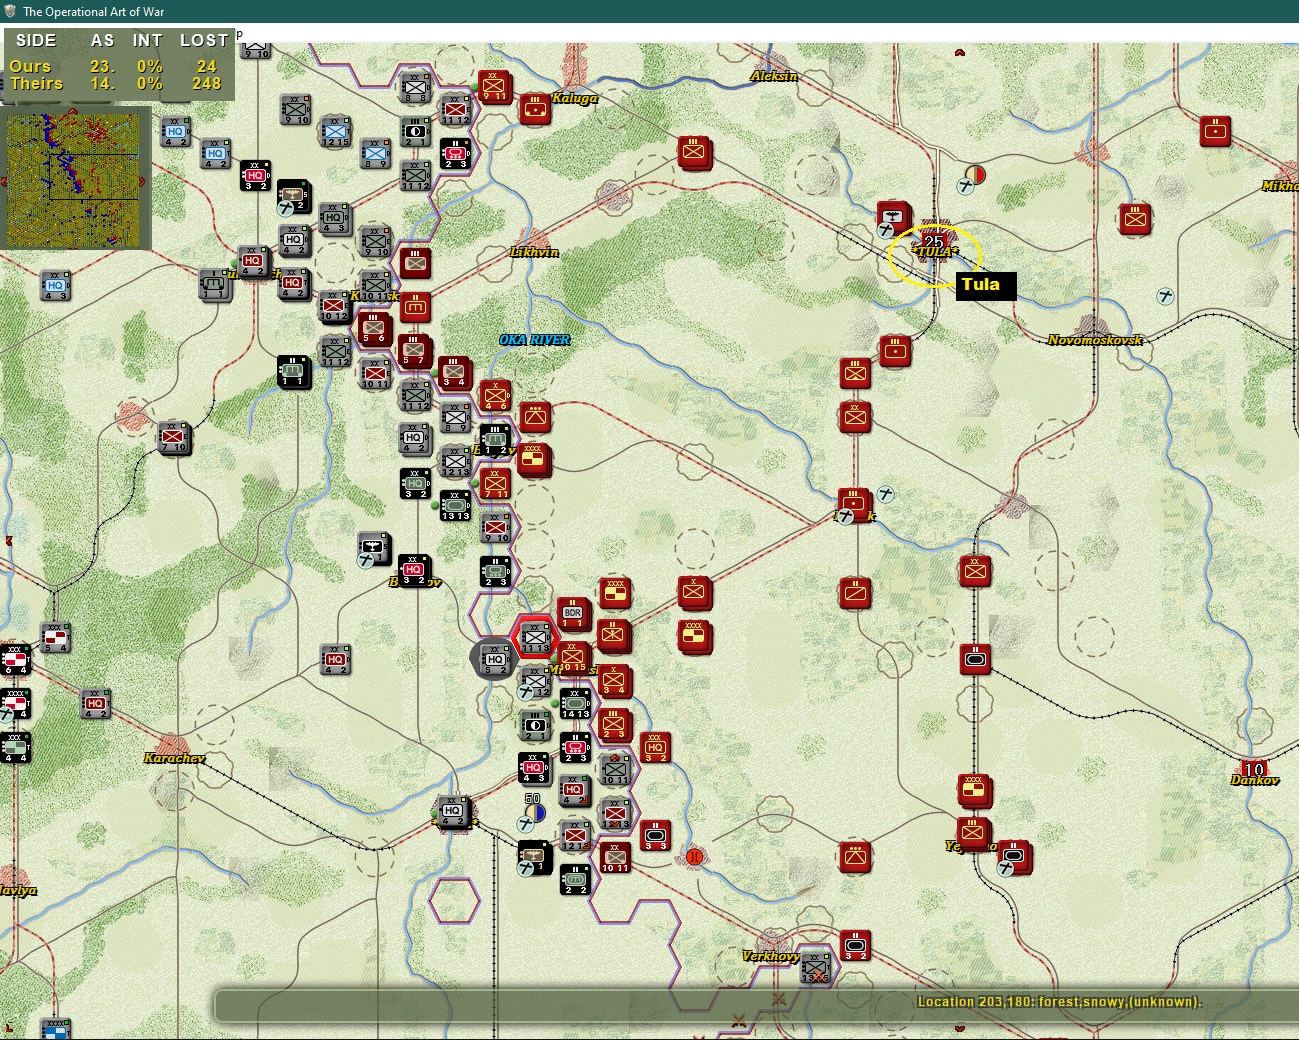Screen dimensions: 1299x1040
Task: Select the red Soviet air unit beside Tula
Action: click(894, 218)
